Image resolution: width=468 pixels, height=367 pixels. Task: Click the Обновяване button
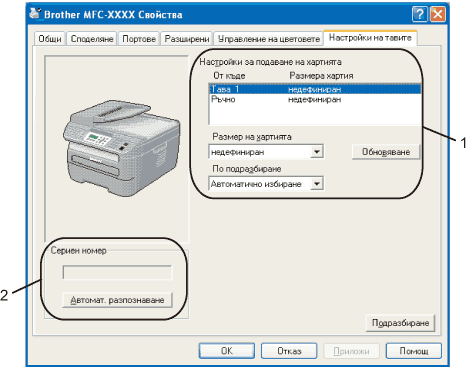[x=386, y=152]
